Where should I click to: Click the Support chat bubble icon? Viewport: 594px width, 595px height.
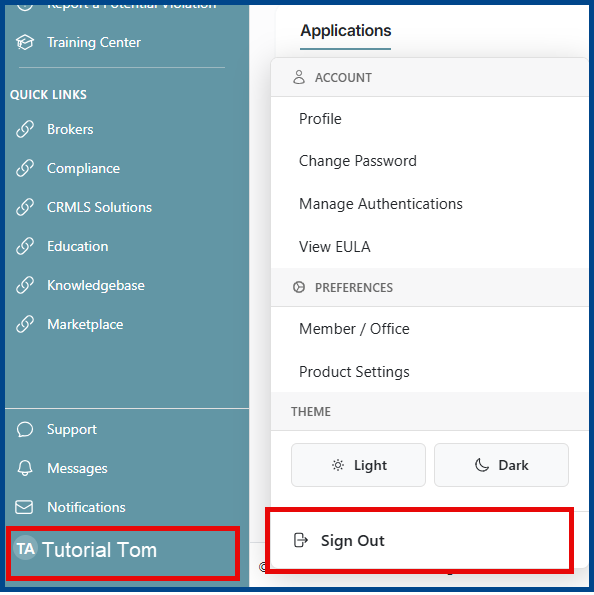tap(25, 429)
